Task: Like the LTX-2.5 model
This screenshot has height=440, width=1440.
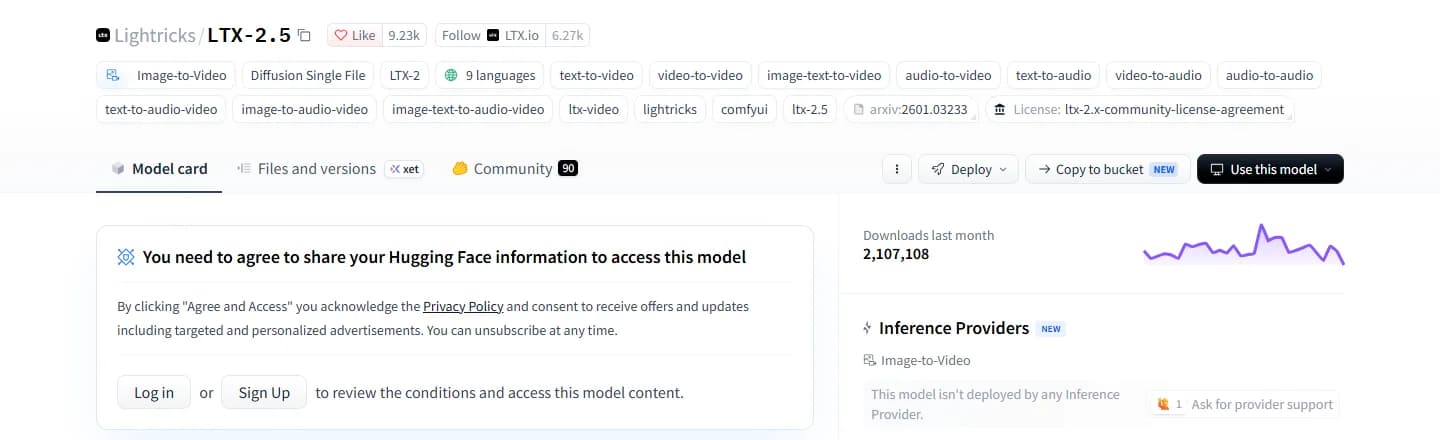Action: coord(355,35)
